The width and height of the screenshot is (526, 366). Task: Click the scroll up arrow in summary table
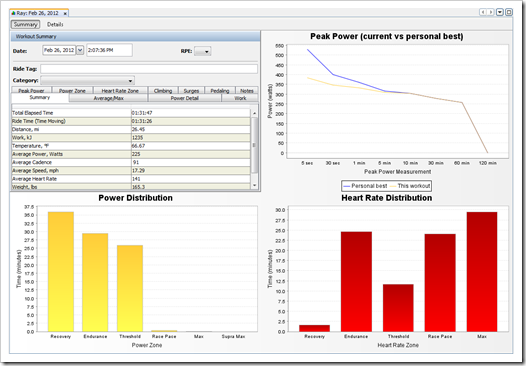pos(254,113)
